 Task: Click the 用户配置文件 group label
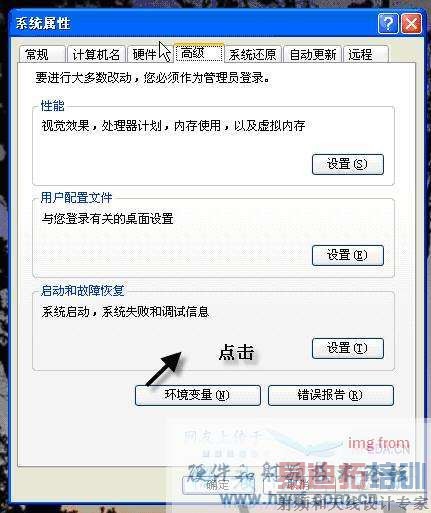76,198
